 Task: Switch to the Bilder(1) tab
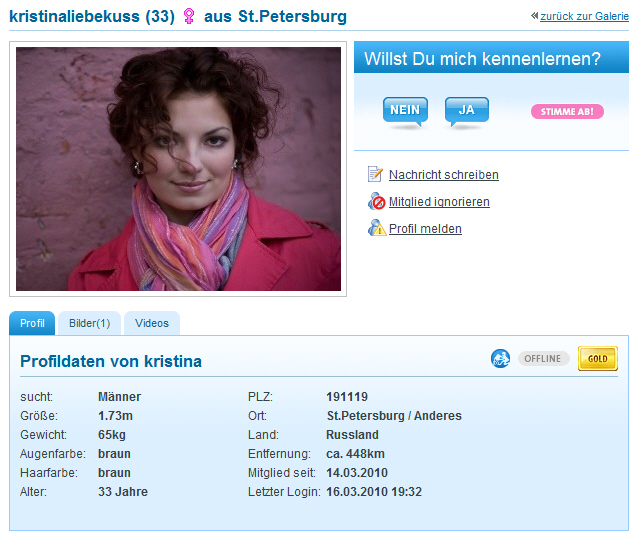90,323
